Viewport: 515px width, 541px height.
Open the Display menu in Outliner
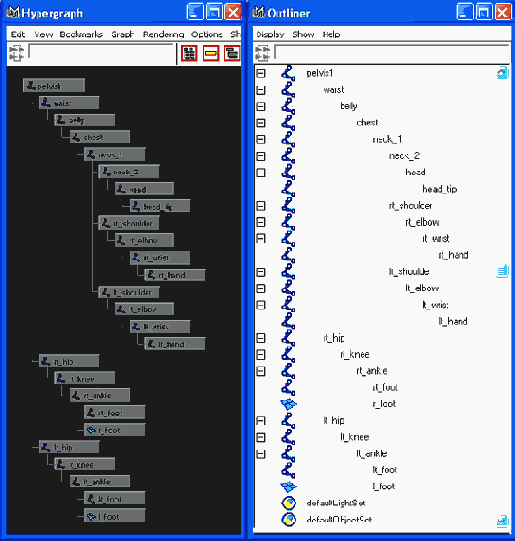(x=270, y=34)
